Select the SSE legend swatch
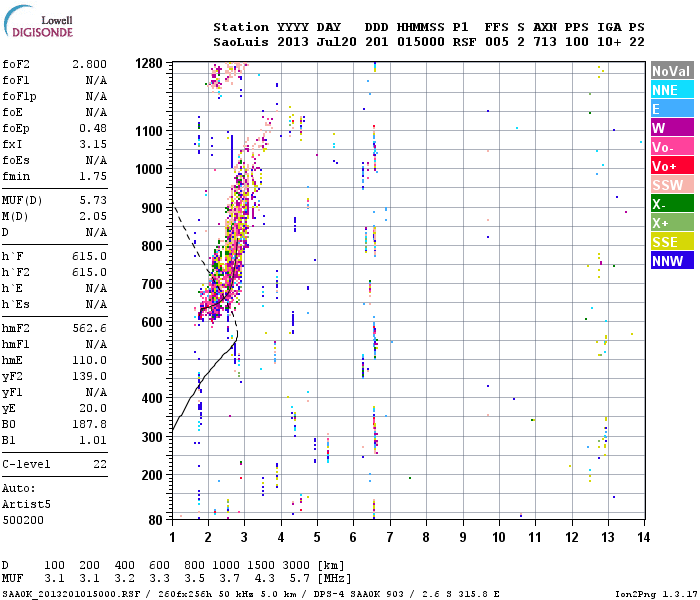700x600 pixels. pos(672,242)
